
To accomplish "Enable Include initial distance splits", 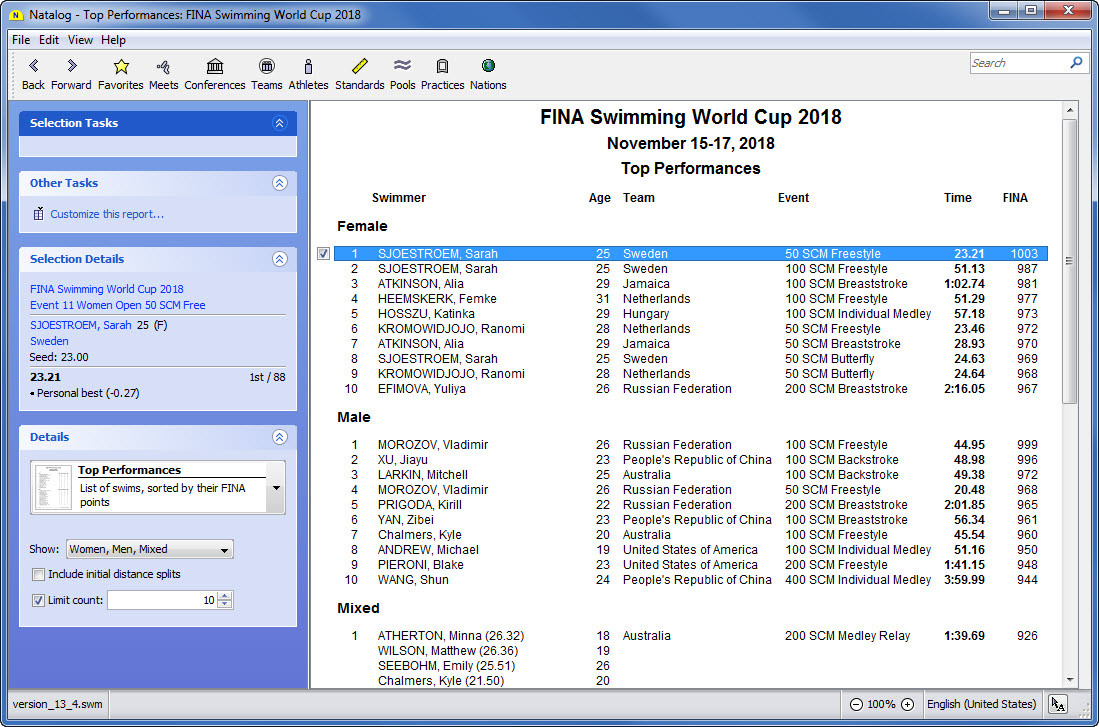I will [x=39, y=575].
